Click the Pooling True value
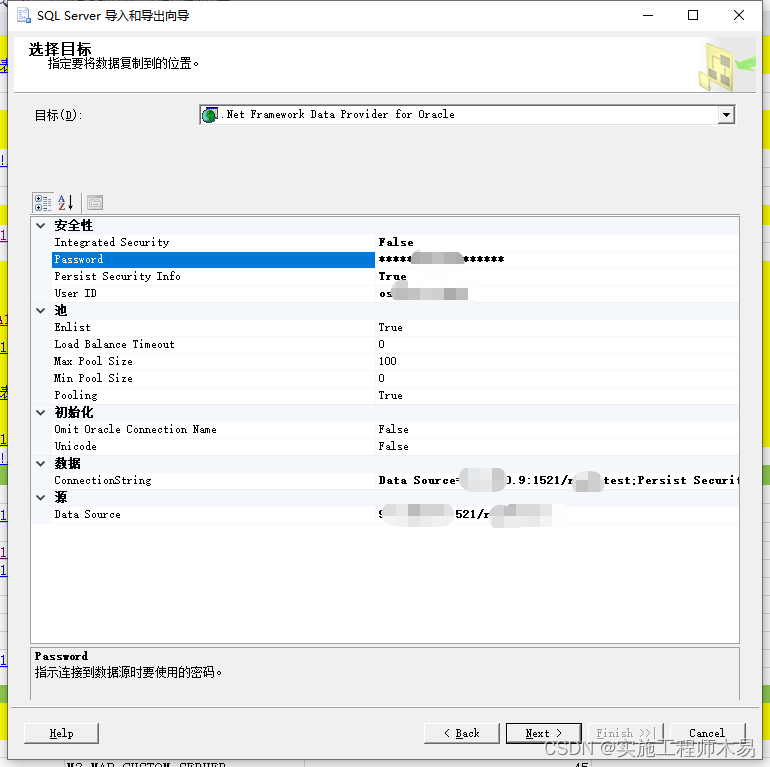This screenshot has height=767, width=770. coord(557,395)
